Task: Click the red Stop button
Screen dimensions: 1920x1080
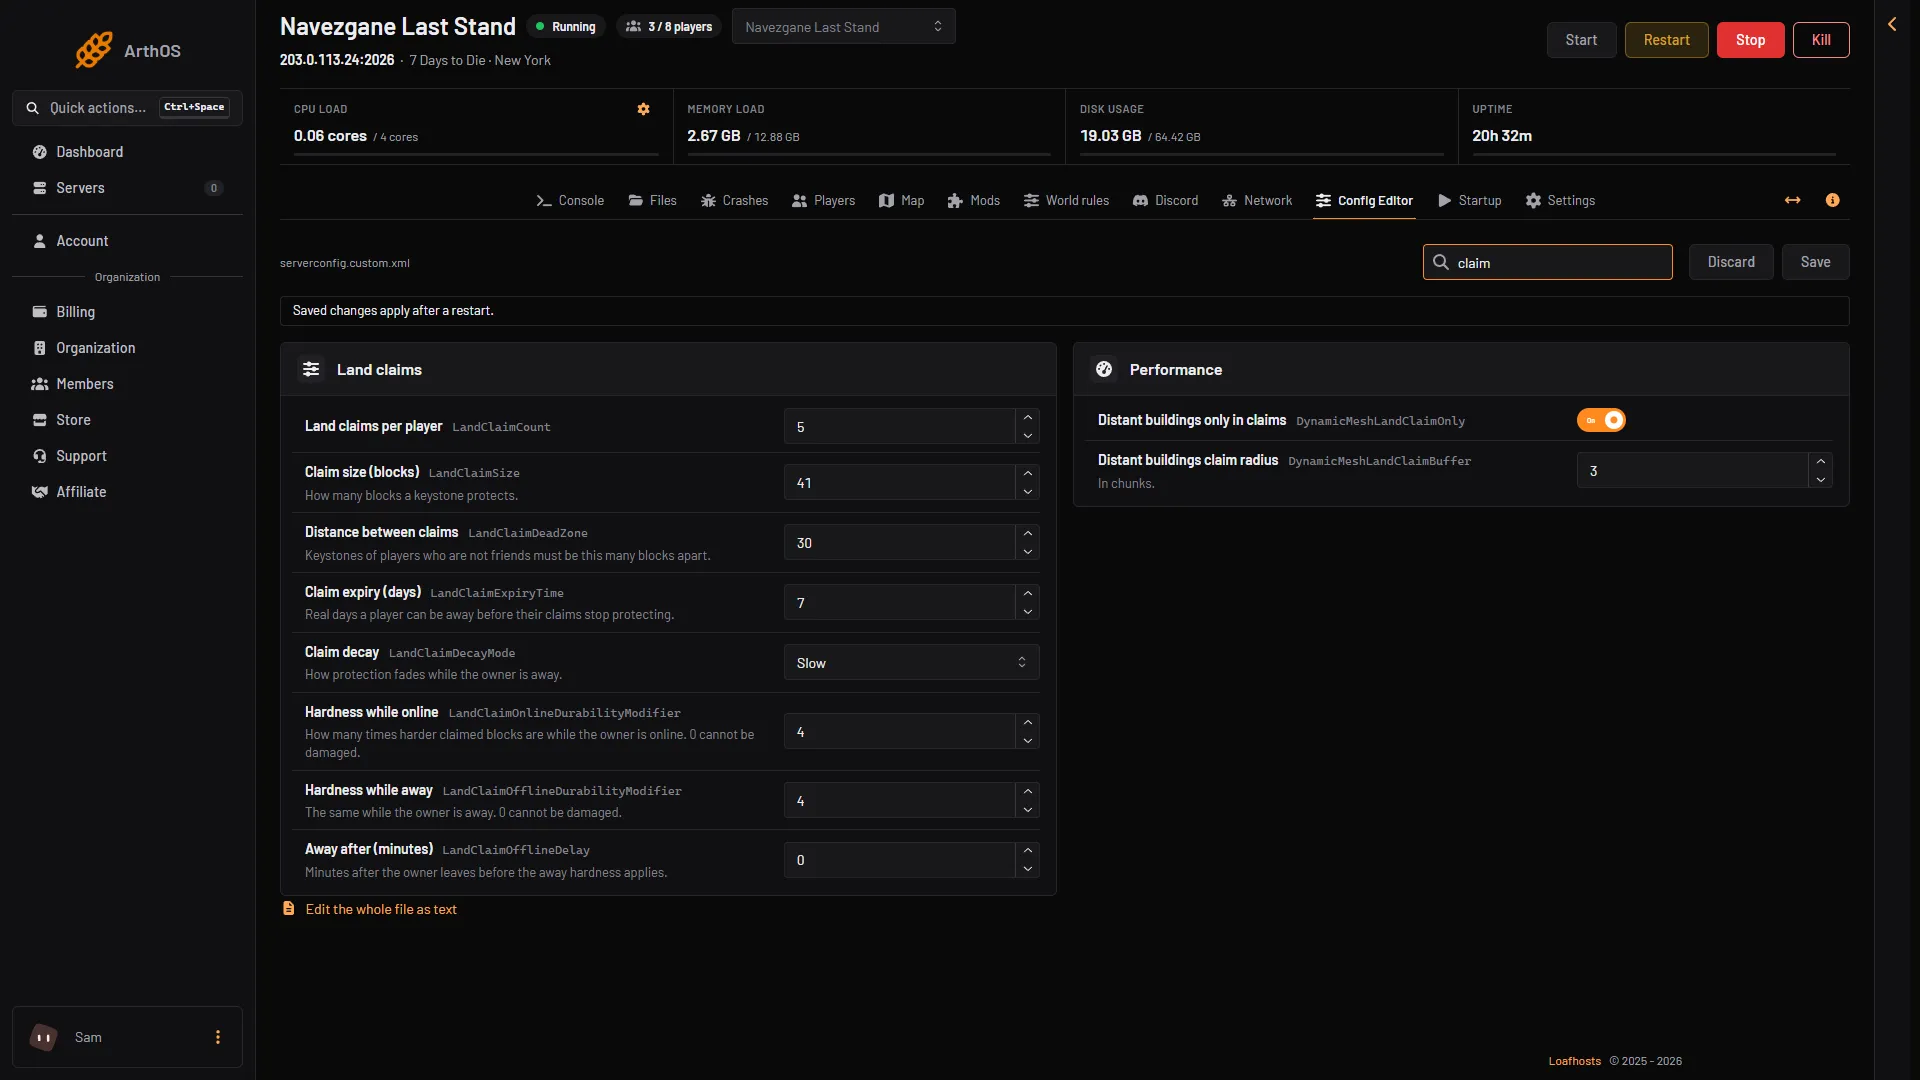Action: click(1750, 40)
